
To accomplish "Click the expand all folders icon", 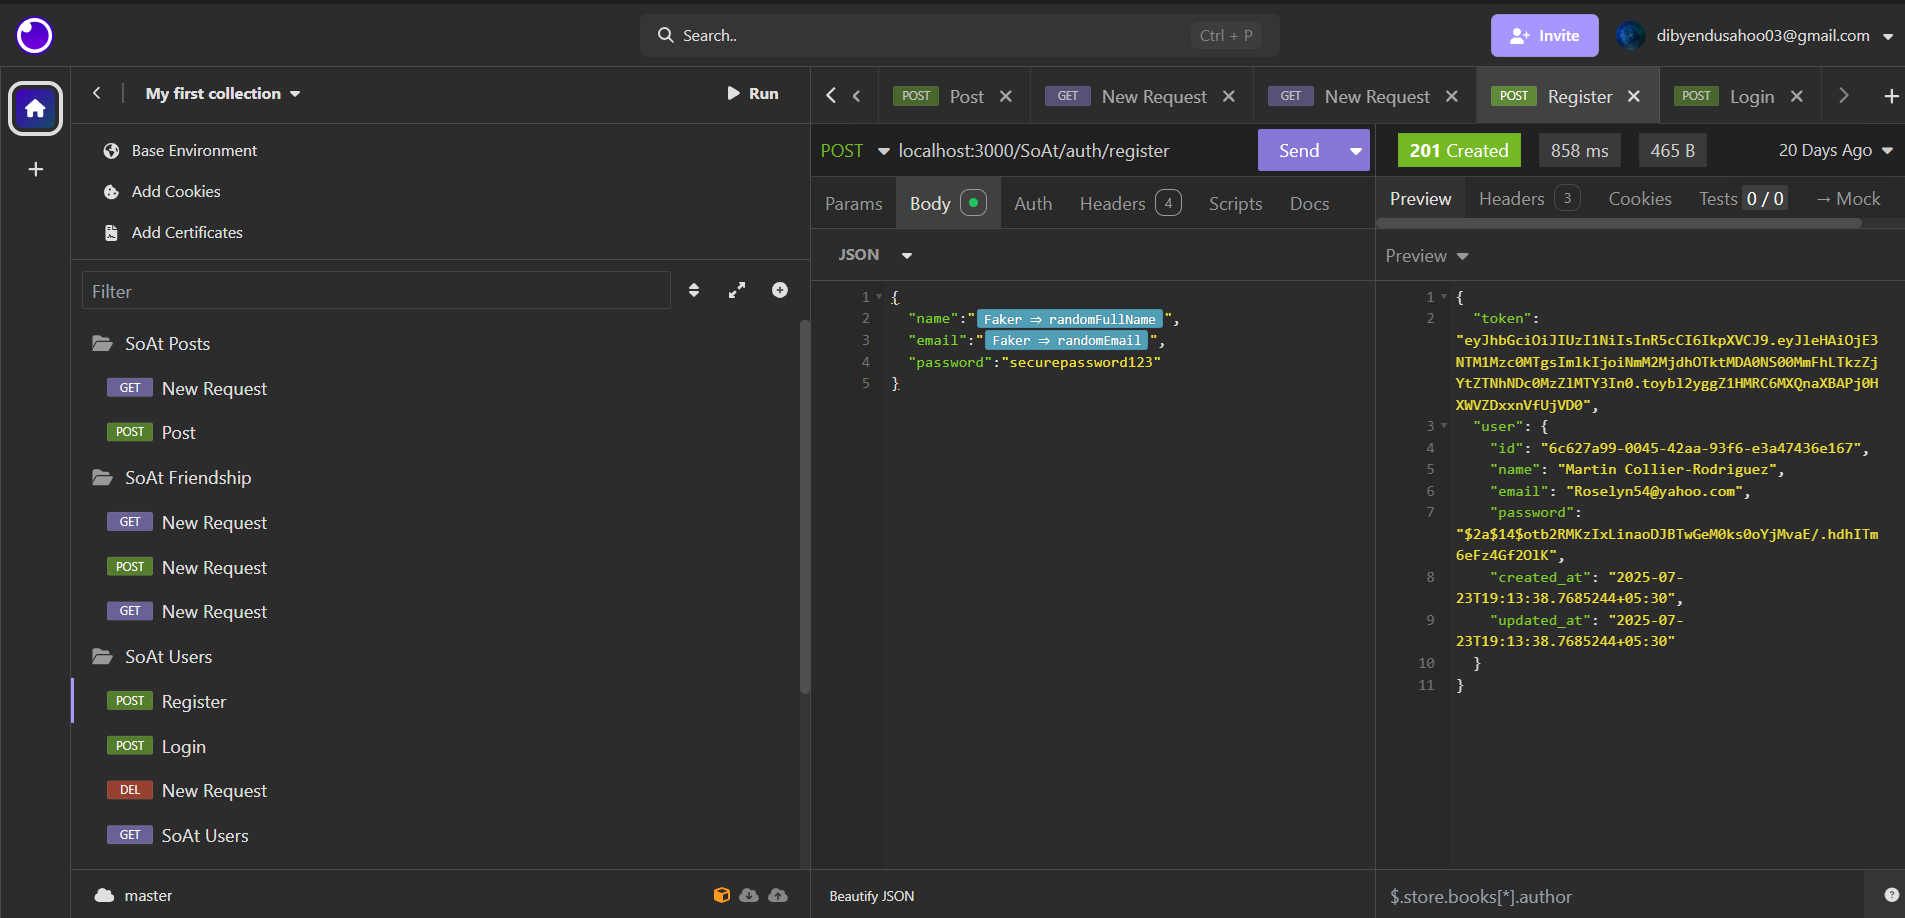I will (x=737, y=291).
